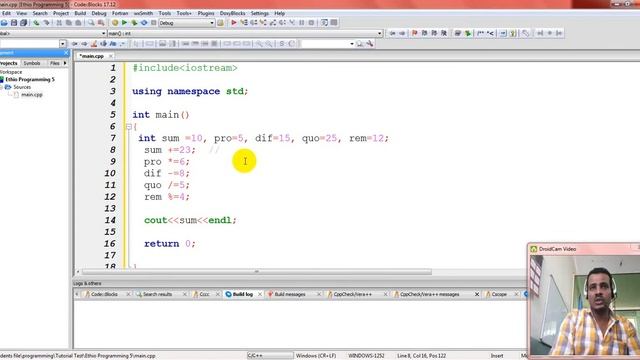Open the wxSmith menu
The height and width of the screenshot is (360, 640).
click(x=143, y=13)
